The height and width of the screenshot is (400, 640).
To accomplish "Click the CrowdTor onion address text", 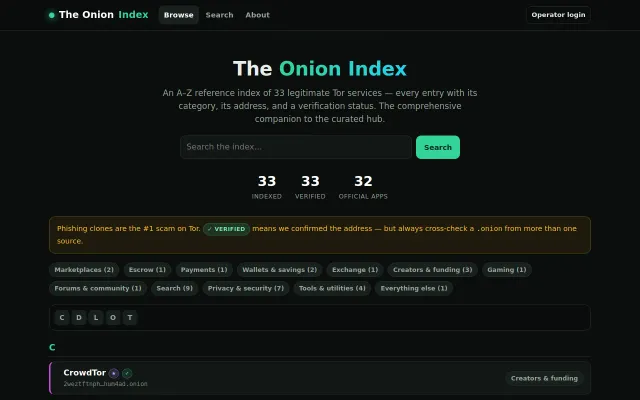I will click(105, 384).
